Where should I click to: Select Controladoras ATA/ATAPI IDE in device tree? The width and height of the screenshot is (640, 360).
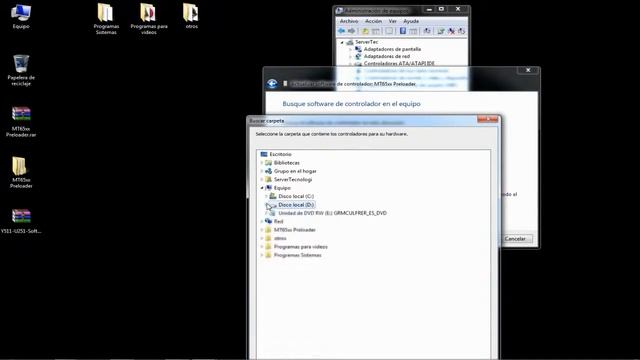click(x=399, y=63)
